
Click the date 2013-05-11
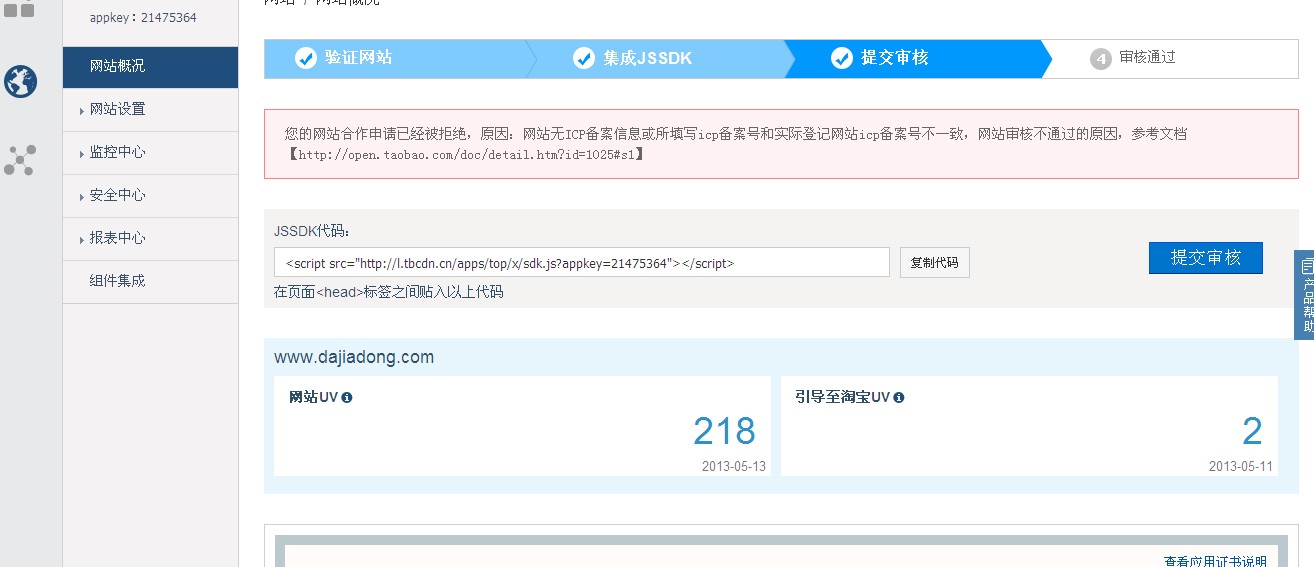click(1240, 466)
